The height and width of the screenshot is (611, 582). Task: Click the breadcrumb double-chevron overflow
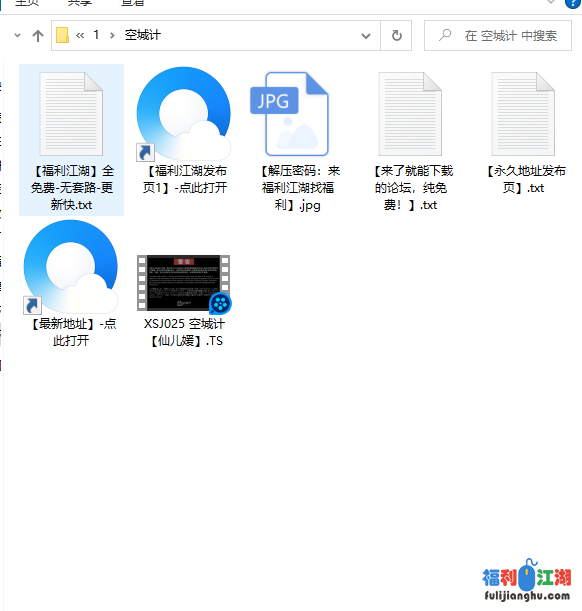click(80, 35)
